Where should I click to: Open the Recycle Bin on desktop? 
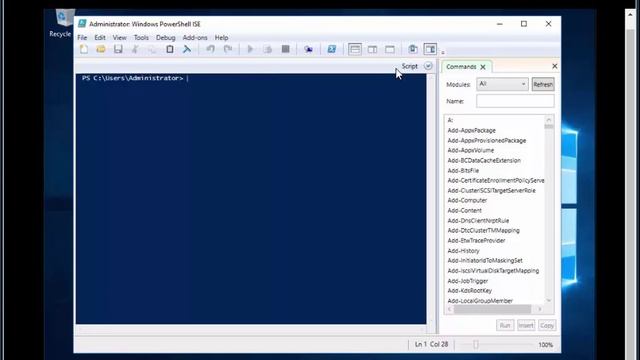[62, 22]
